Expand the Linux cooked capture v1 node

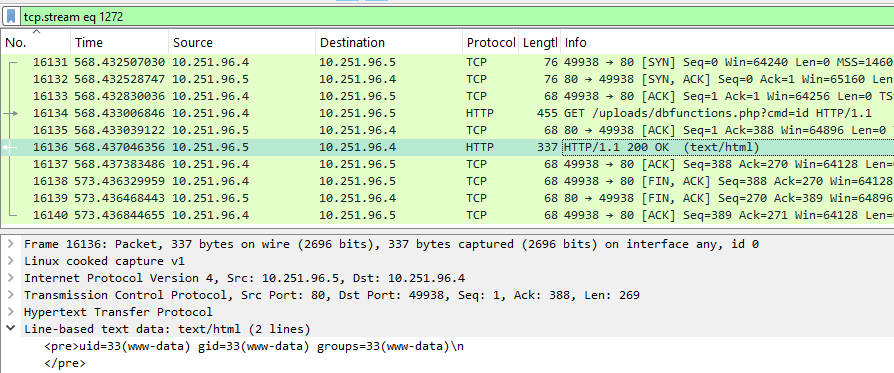point(10,261)
